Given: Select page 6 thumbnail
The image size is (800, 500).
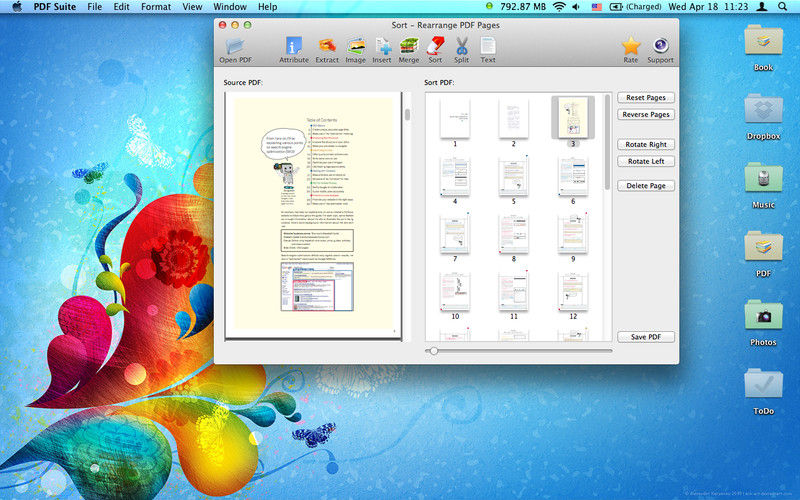Looking at the screenshot, I should pyautogui.click(x=573, y=177).
